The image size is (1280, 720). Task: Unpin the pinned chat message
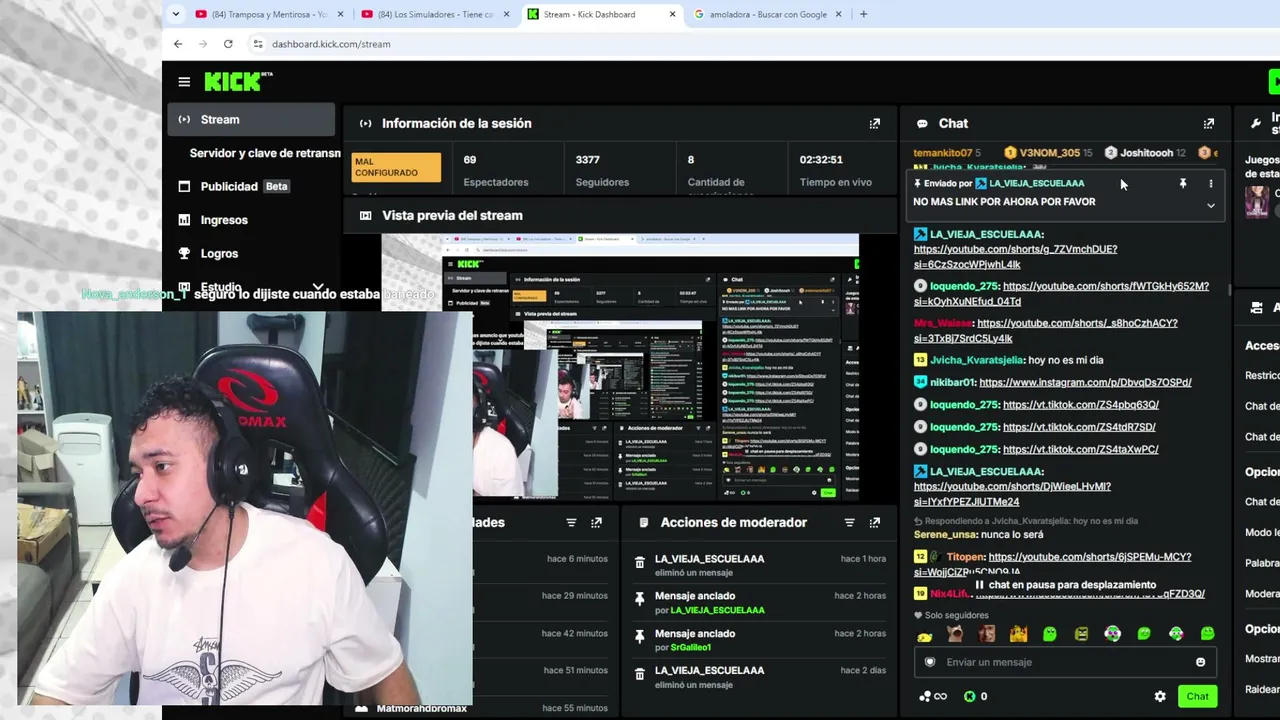pos(1183,184)
